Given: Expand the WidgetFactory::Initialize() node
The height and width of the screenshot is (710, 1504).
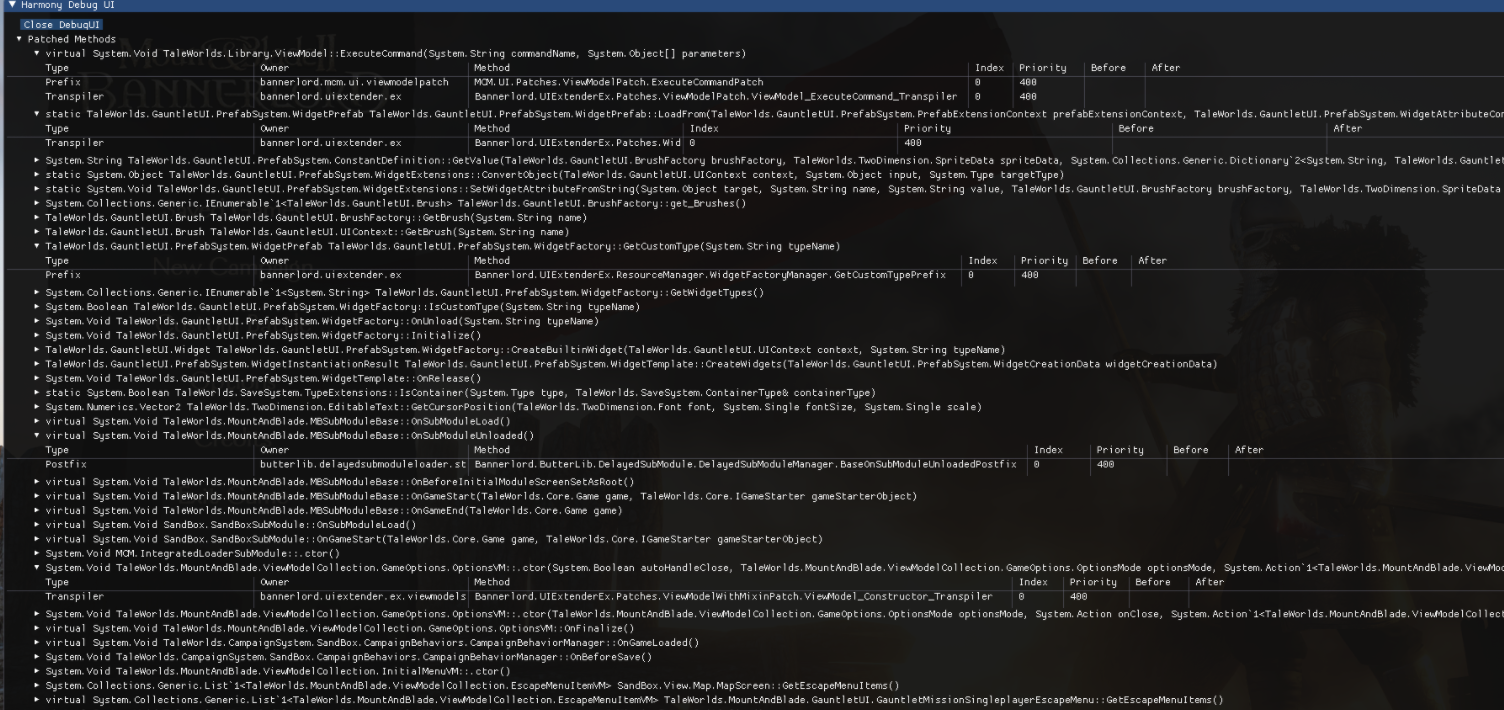Looking at the screenshot, I should 37,336.
